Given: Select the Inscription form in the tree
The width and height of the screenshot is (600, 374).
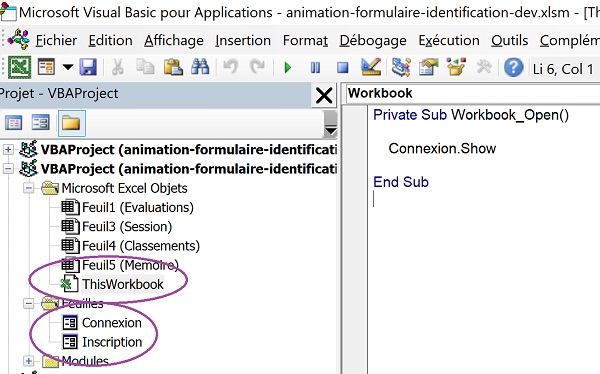Looking at the screenshot, I should point(112,342).
